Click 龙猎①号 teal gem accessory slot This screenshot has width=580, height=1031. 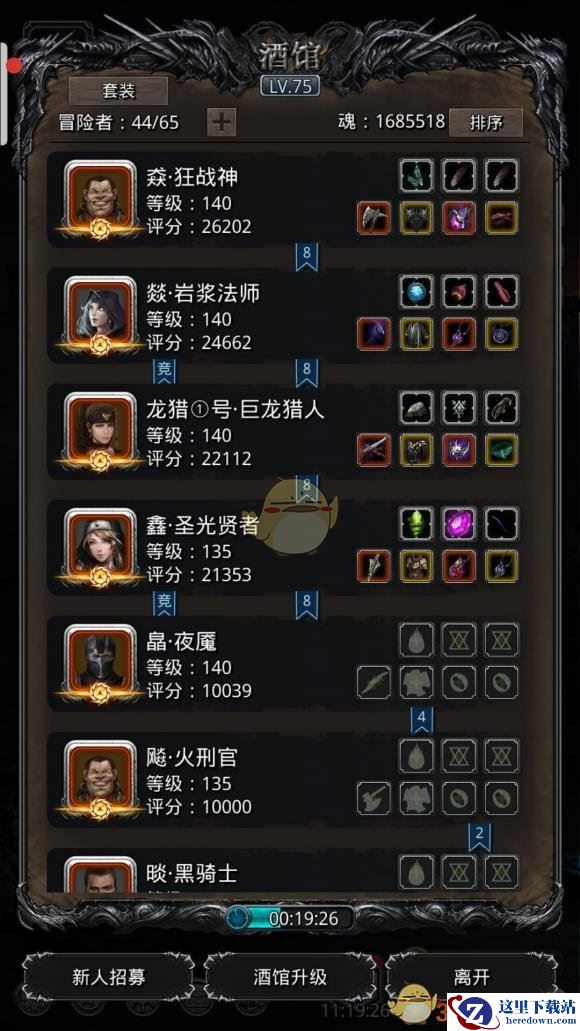[502, 450]
